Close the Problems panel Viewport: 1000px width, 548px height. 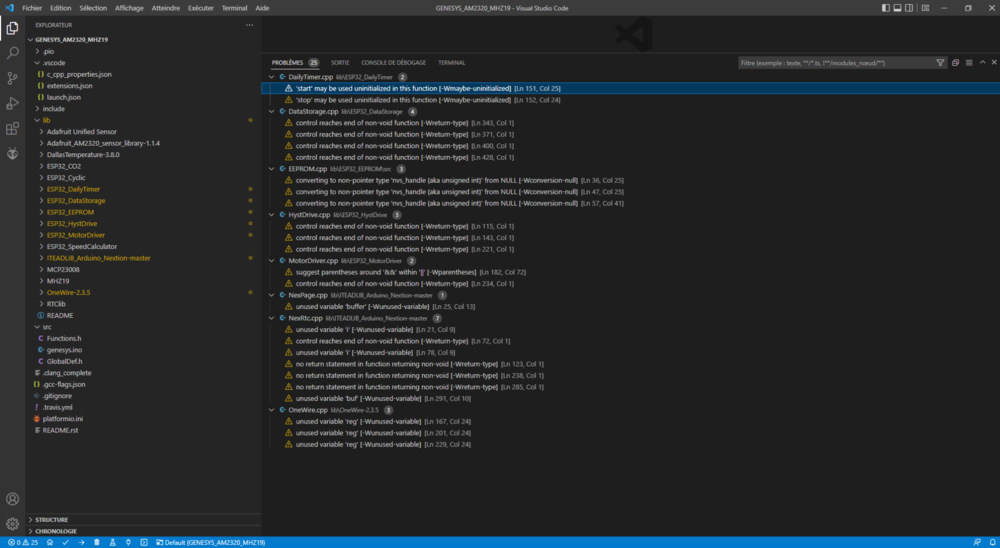coord(994,63)
